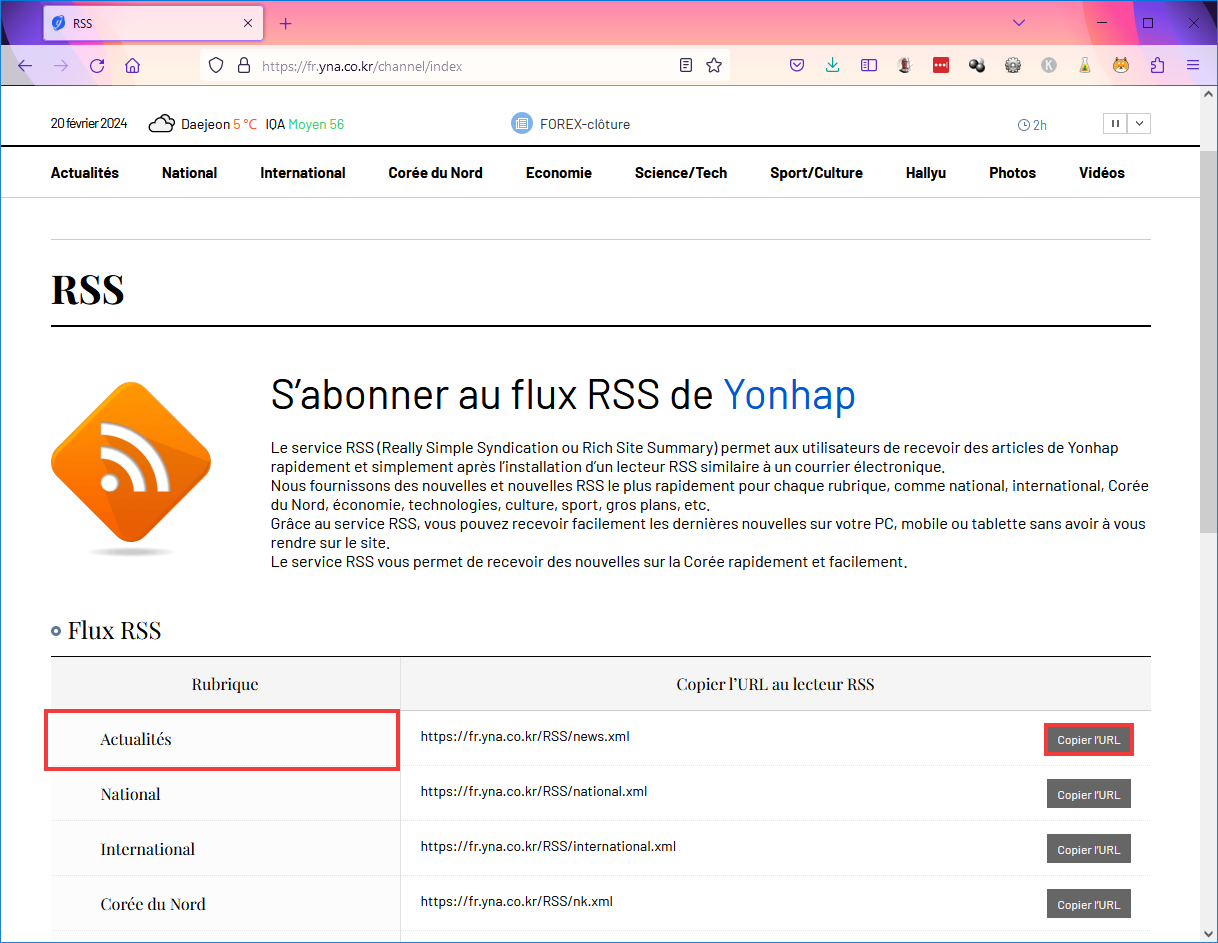Click the Shiba dog extension icon

(x=1121, y=66)
